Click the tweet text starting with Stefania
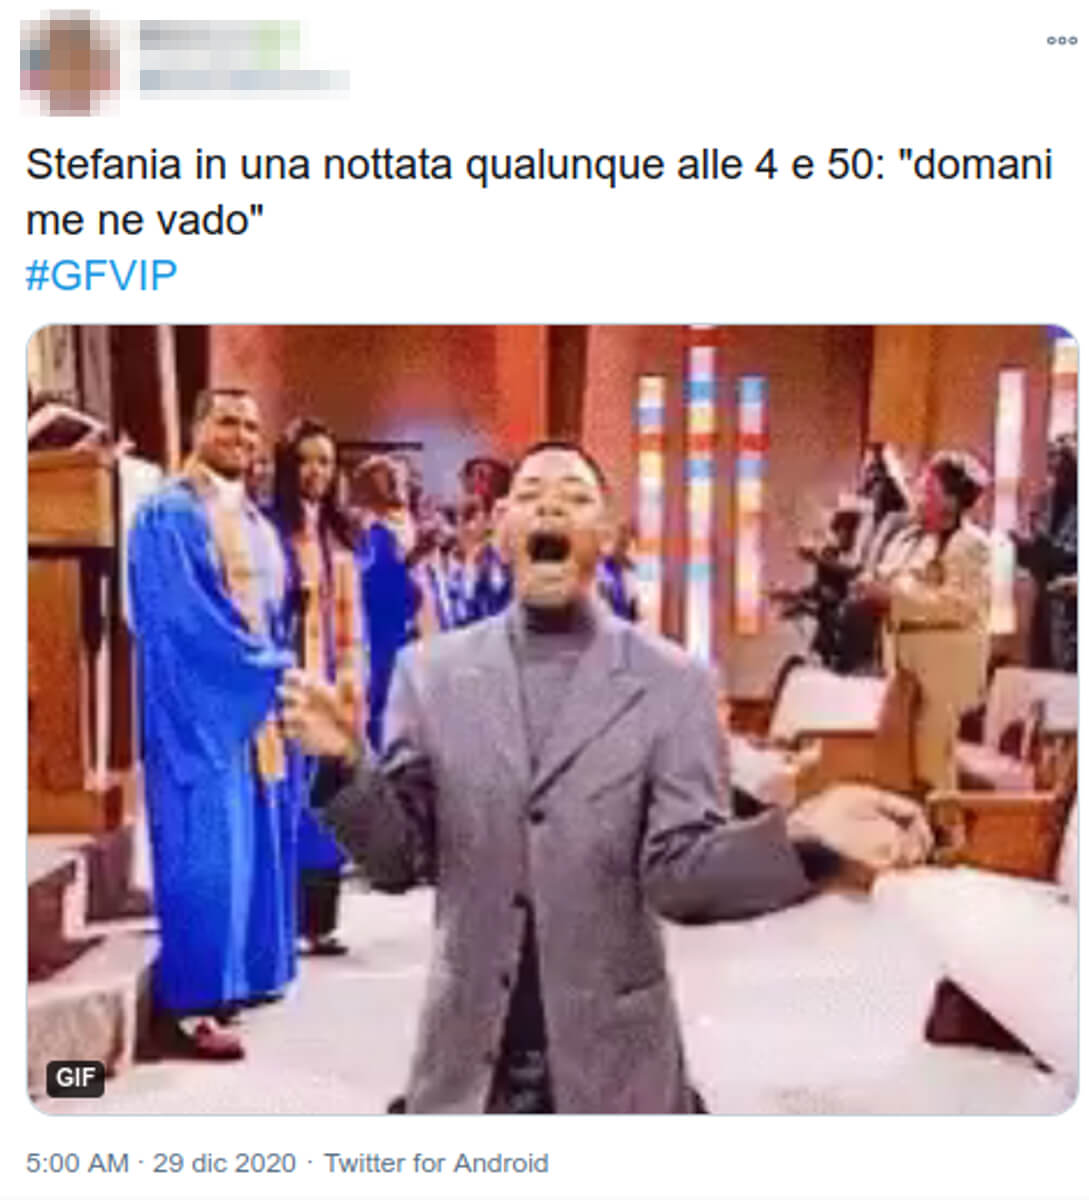This screenshot has width=1089, height=1200. click(x=539, y=192)
